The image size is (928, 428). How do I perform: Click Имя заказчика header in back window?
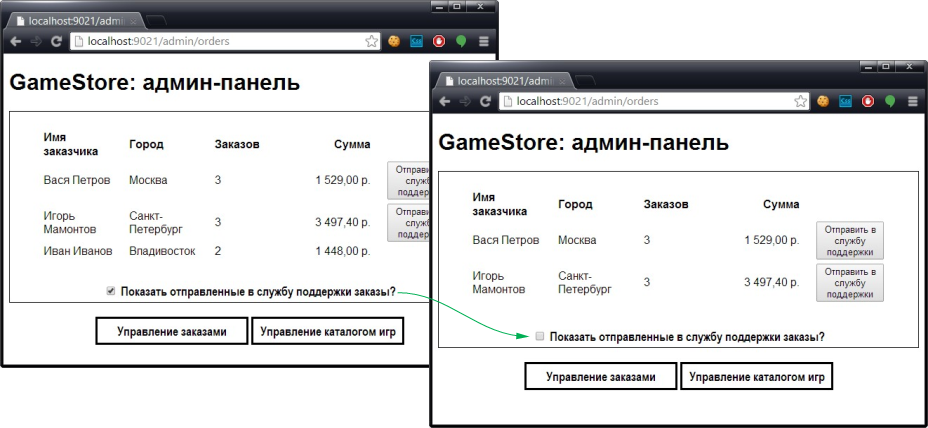point(70,144)
